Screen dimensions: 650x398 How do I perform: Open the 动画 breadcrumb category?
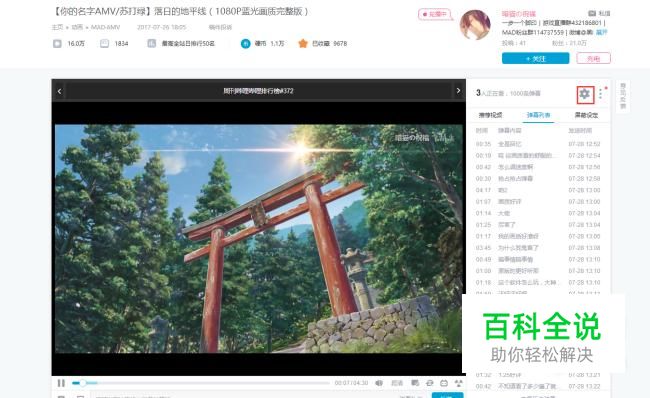(x=77, y=27)
